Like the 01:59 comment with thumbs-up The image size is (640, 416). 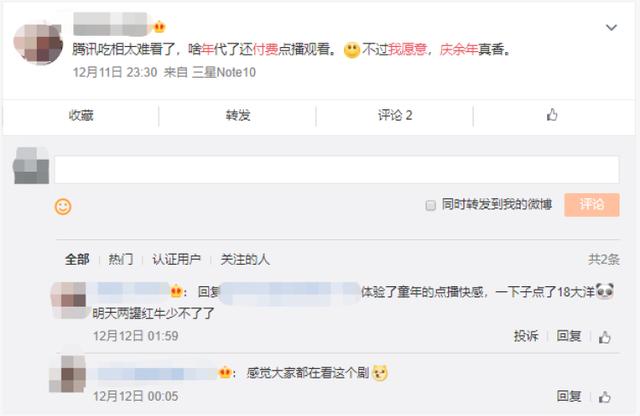click(x=604, y=337)
